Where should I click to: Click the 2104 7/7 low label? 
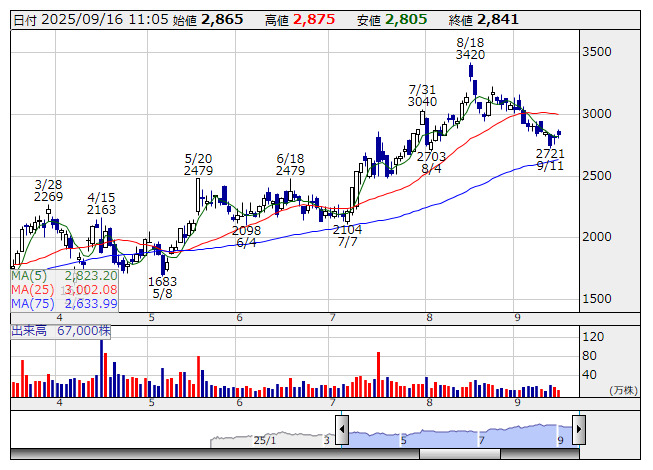coord(347,236)
